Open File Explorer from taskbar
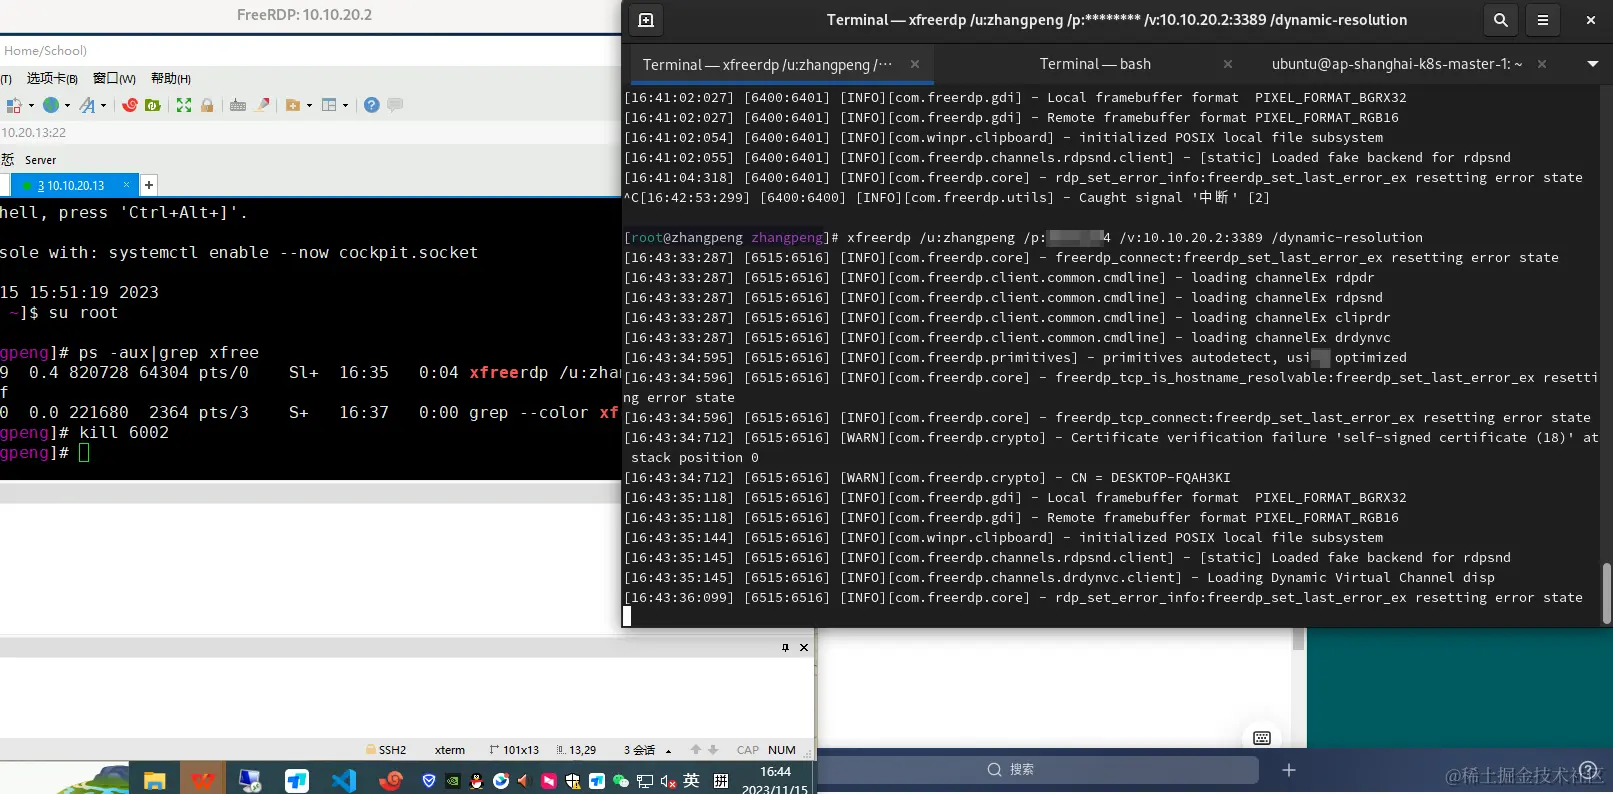 [x=154, y=781]
